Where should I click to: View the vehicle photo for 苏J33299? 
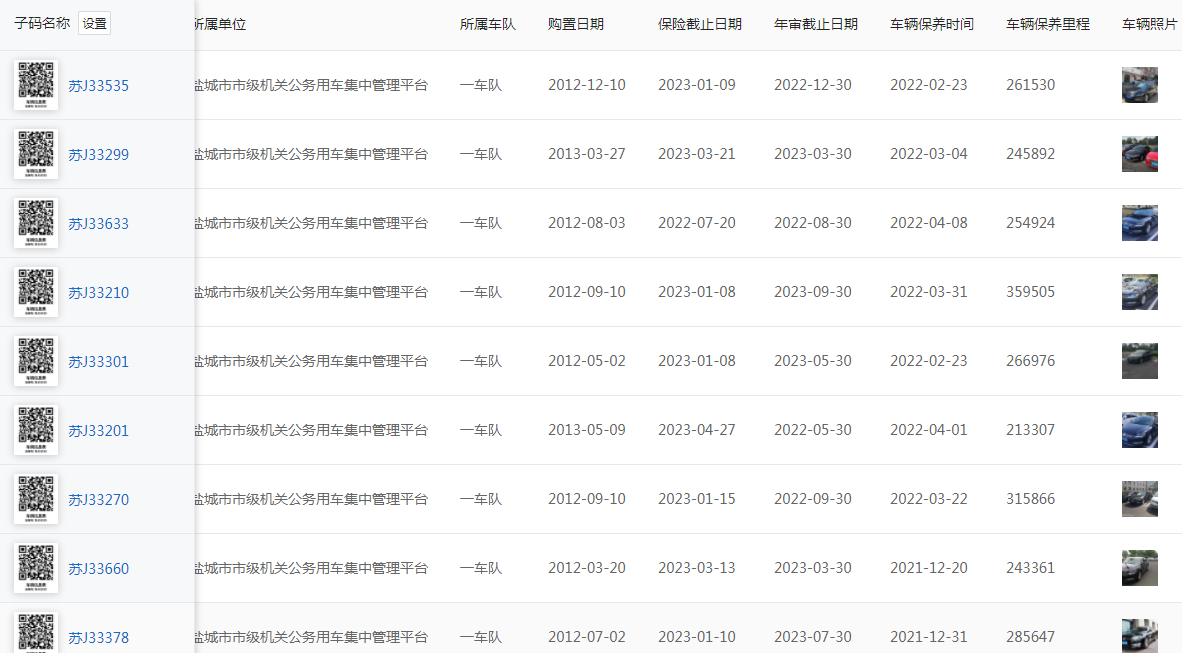click(x=1139, y=153)
